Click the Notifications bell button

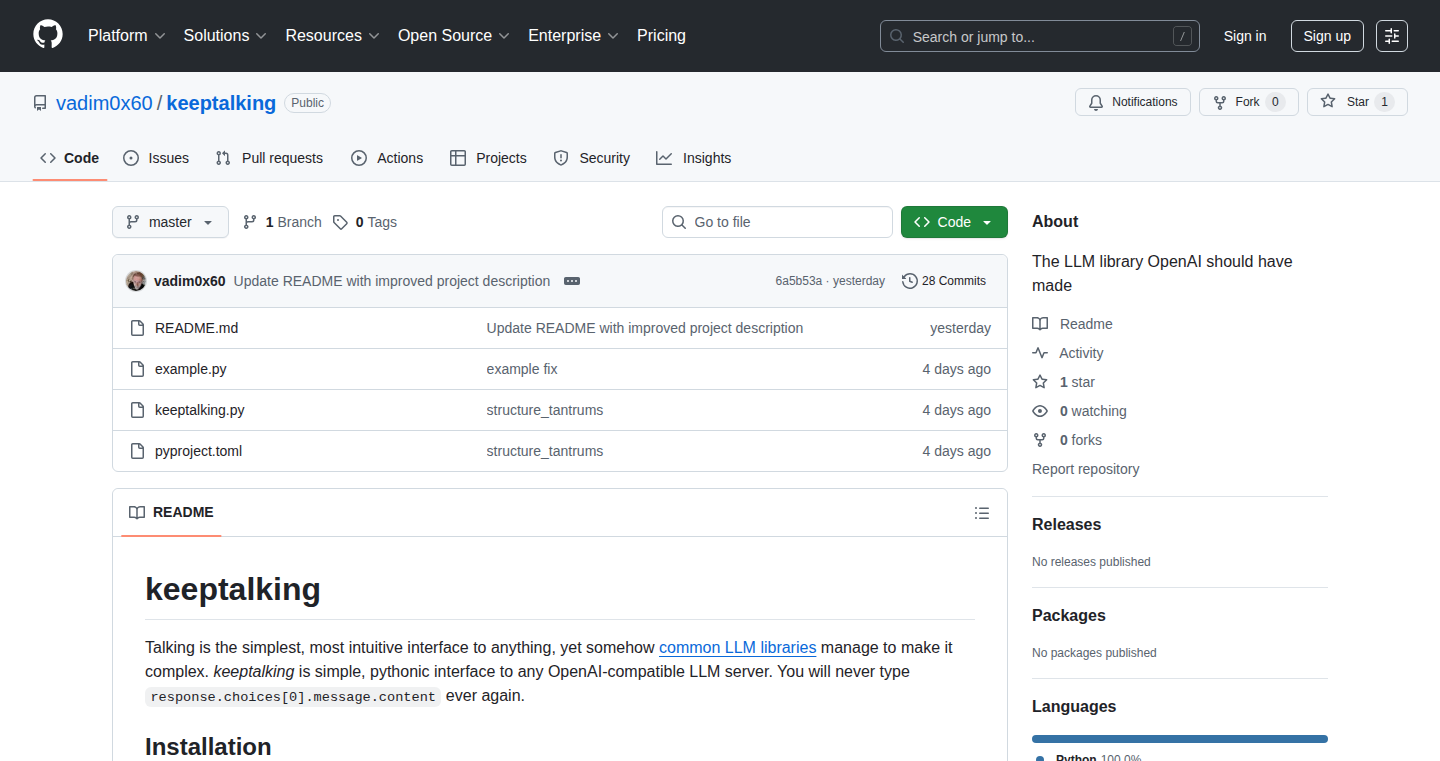tap(1133, 102)
